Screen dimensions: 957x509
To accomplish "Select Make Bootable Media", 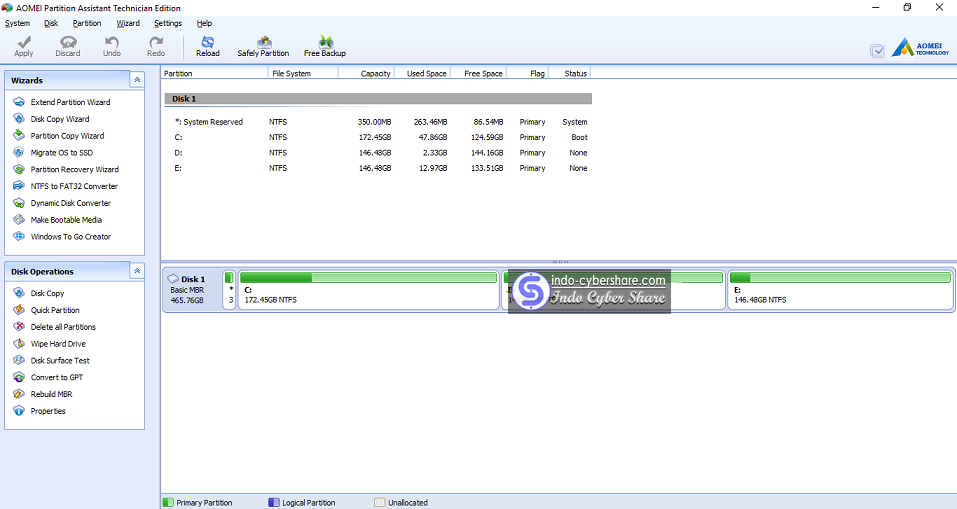I will (x=66, y=220).
